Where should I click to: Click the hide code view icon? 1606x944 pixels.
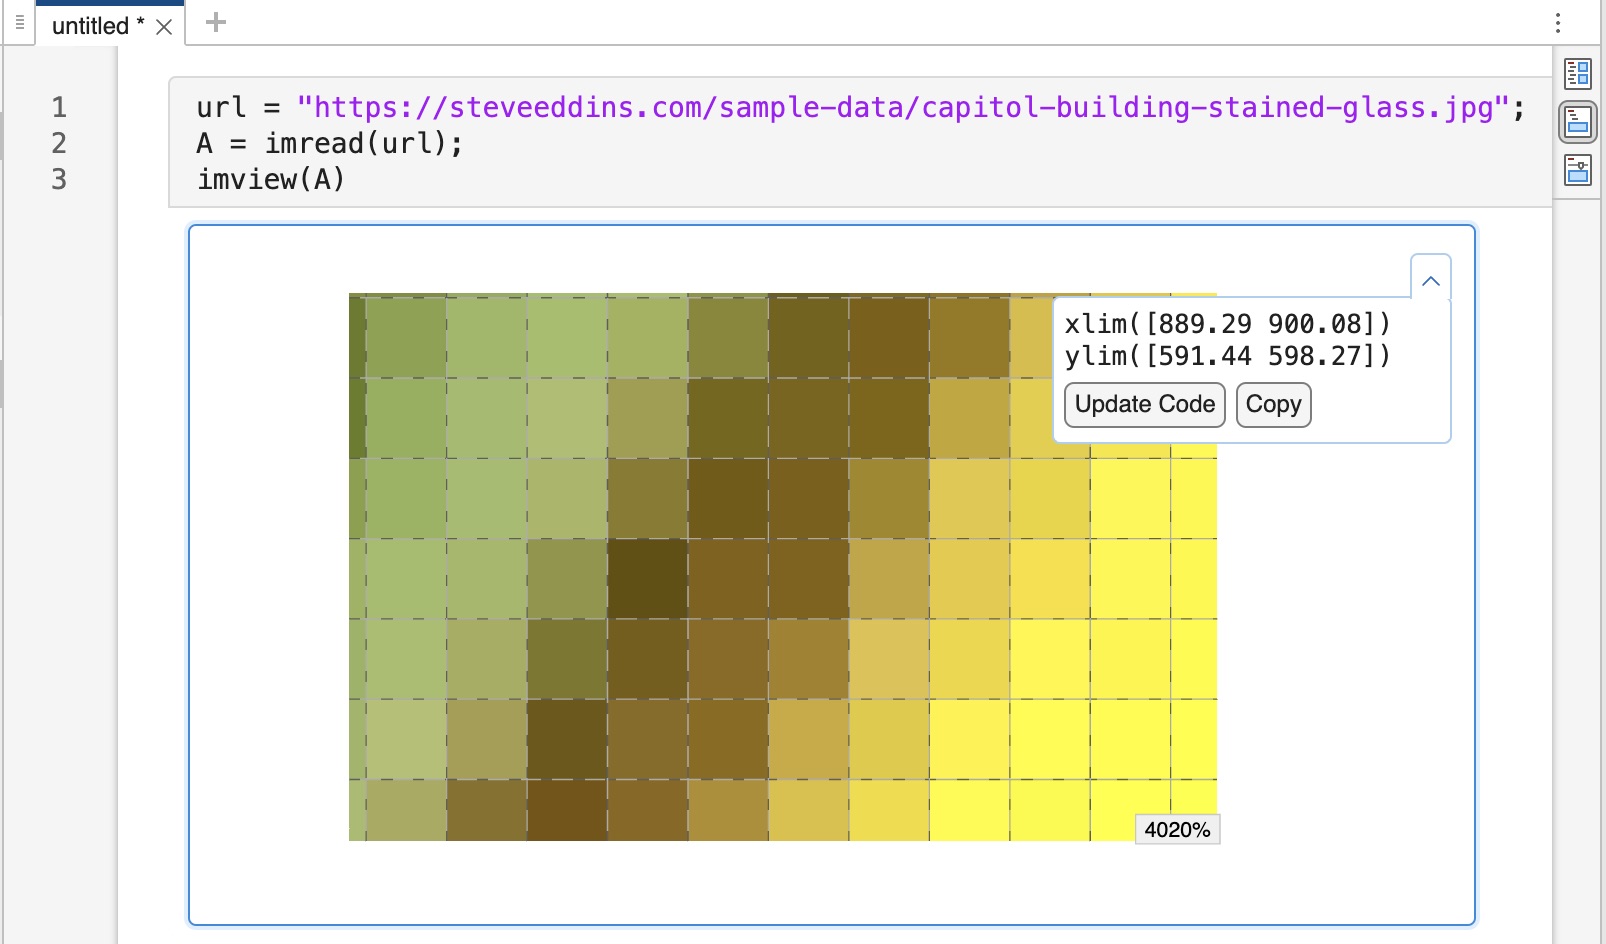pos(1578,171)
